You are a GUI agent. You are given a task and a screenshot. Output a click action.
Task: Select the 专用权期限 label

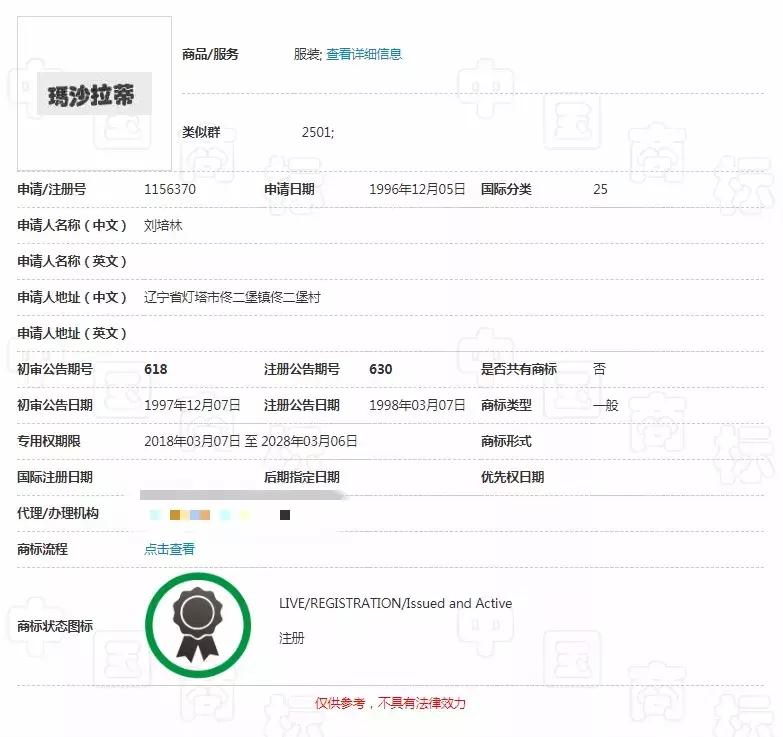[49, 441]
